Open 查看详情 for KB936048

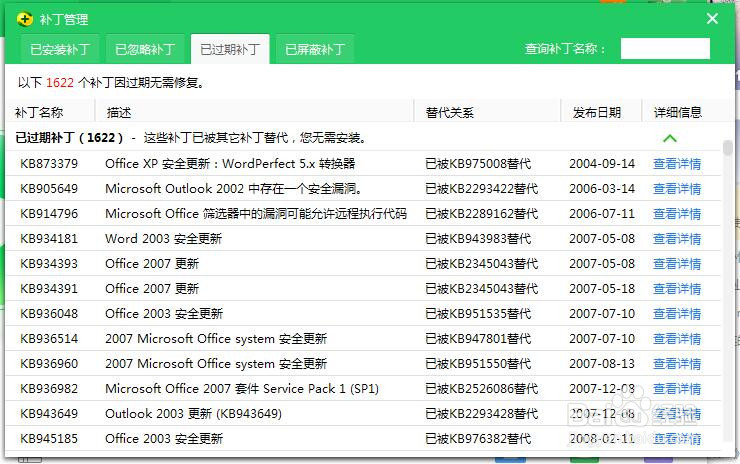677,314
